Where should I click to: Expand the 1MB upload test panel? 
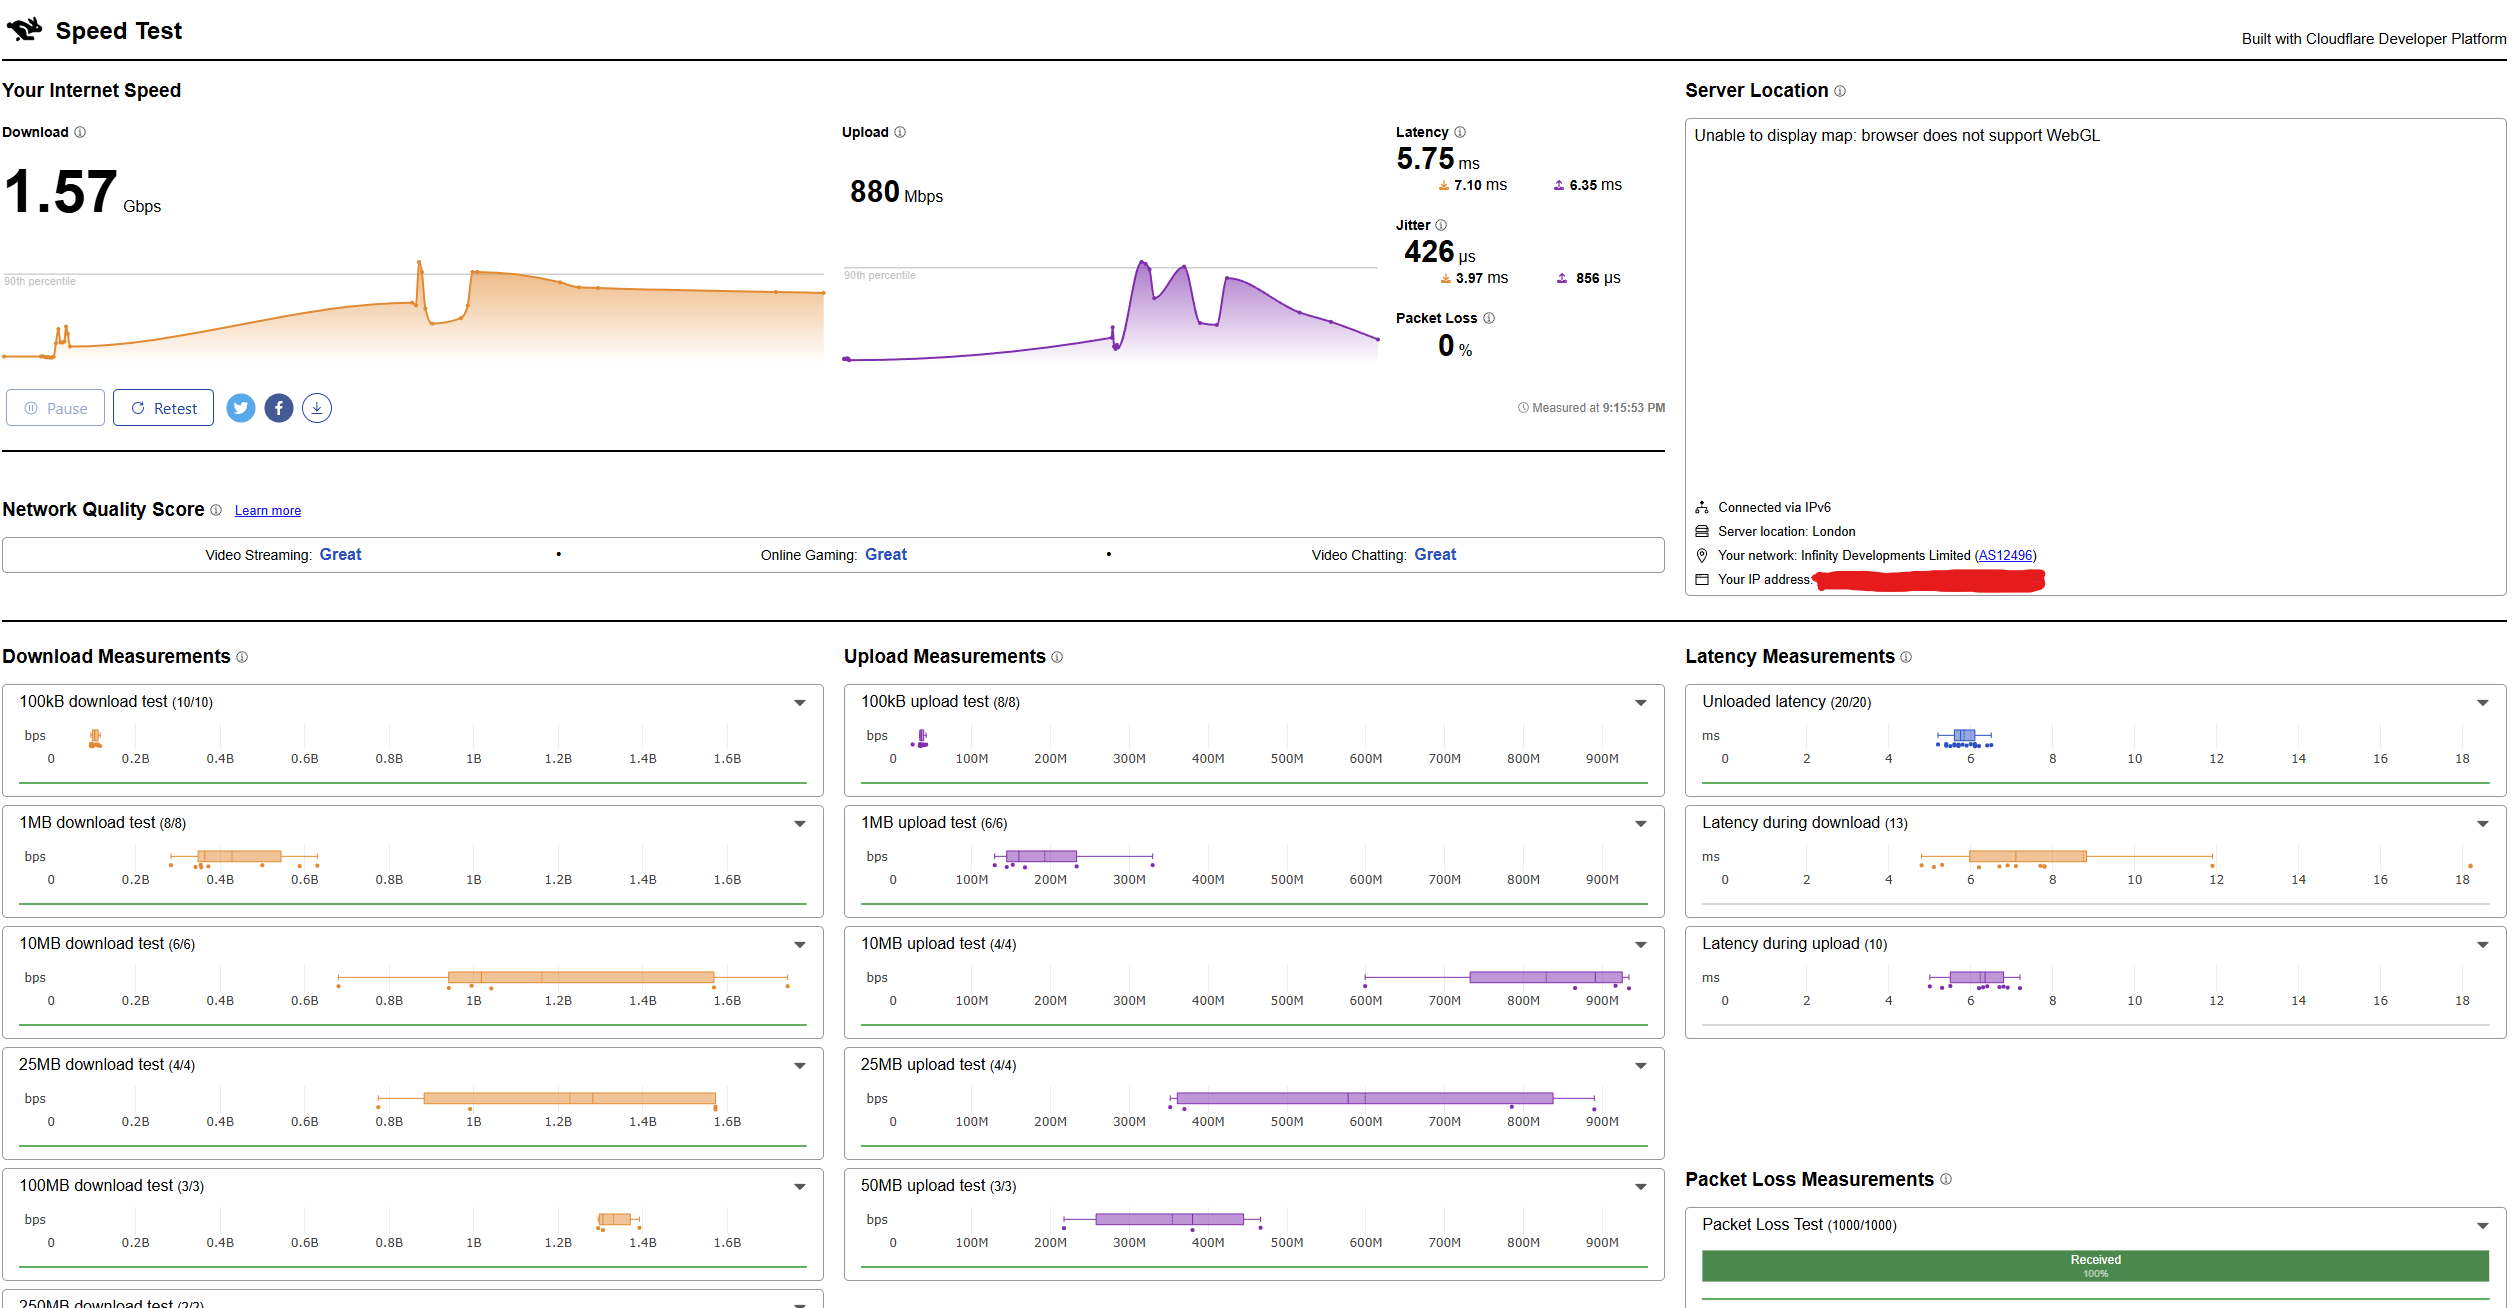[x=1641, y=824]
